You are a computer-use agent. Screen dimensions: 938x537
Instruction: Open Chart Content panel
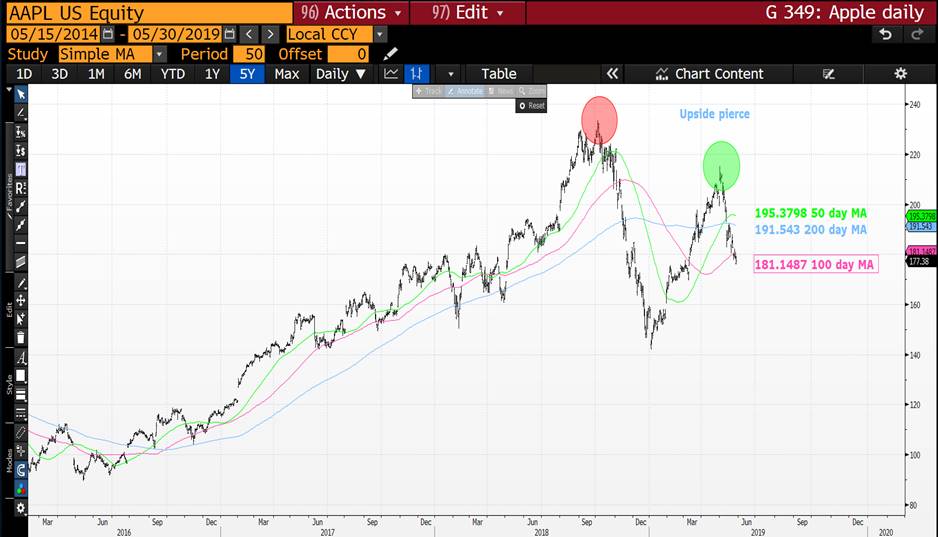(709, 74)
